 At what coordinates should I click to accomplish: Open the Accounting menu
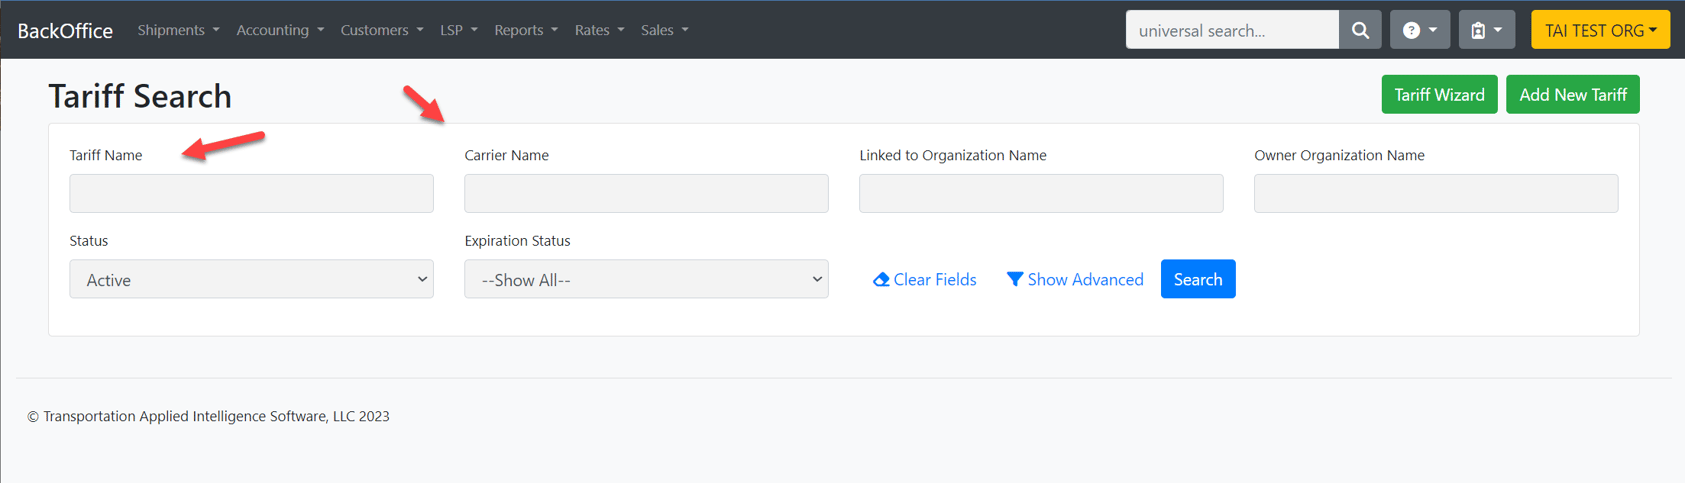(280, 30)
